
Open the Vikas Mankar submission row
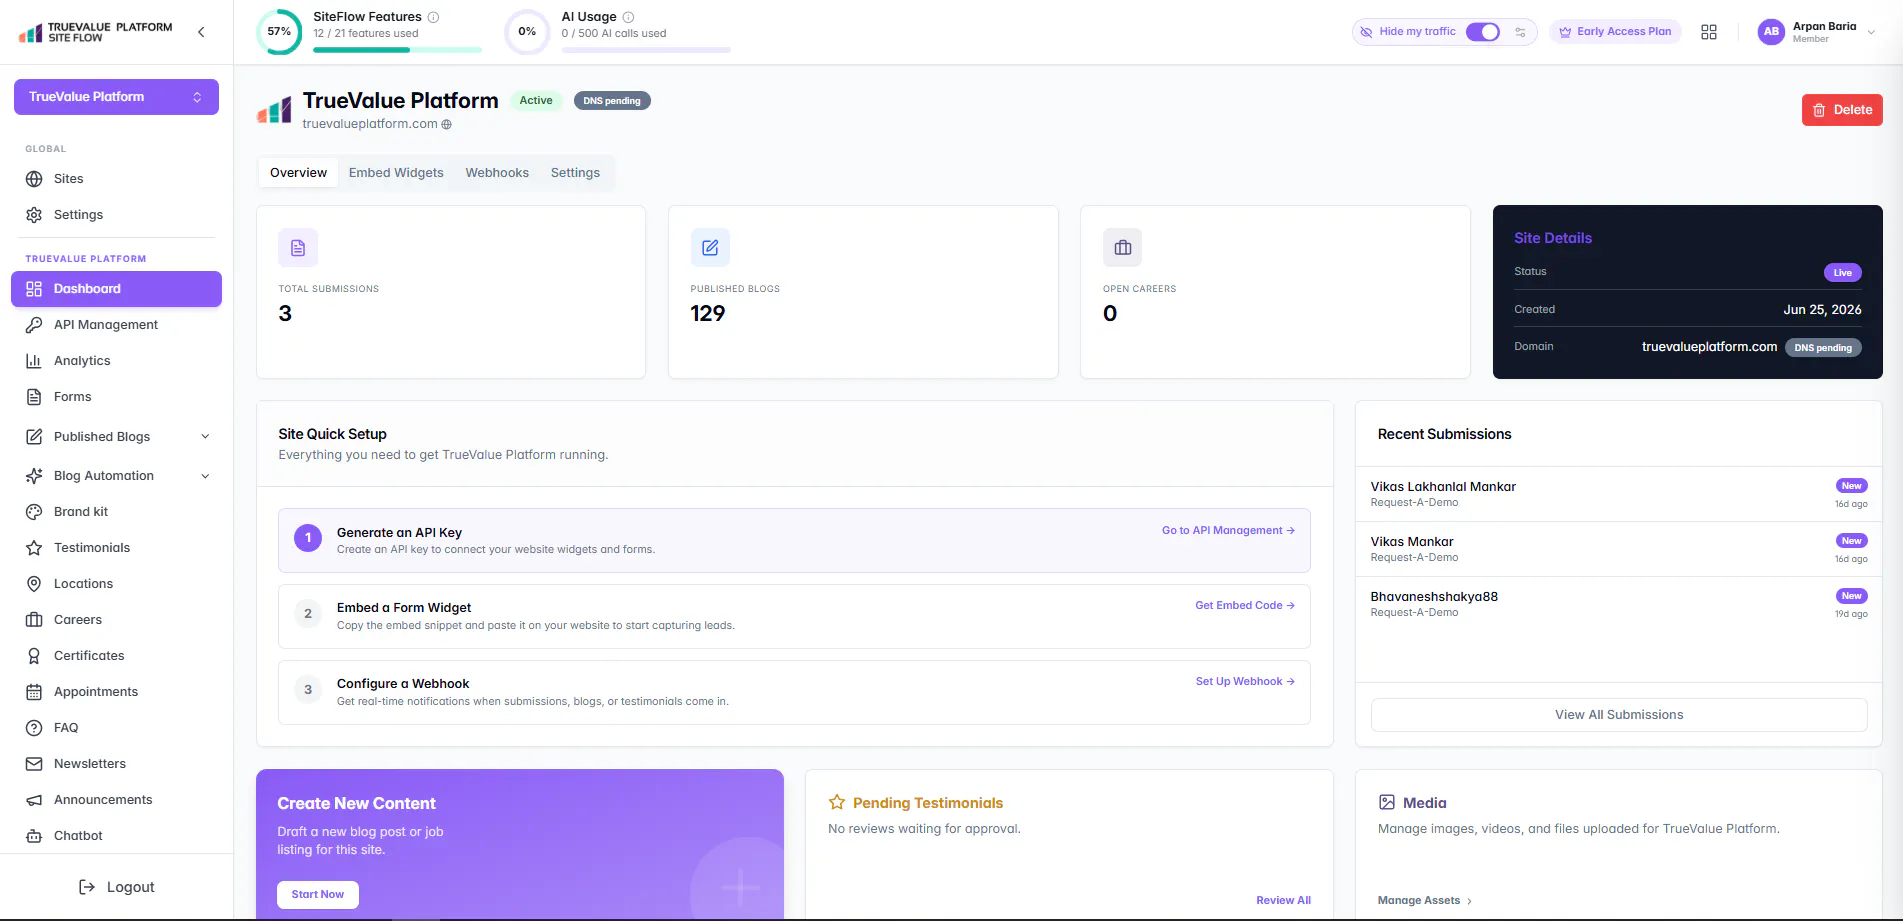(1619, 549)
